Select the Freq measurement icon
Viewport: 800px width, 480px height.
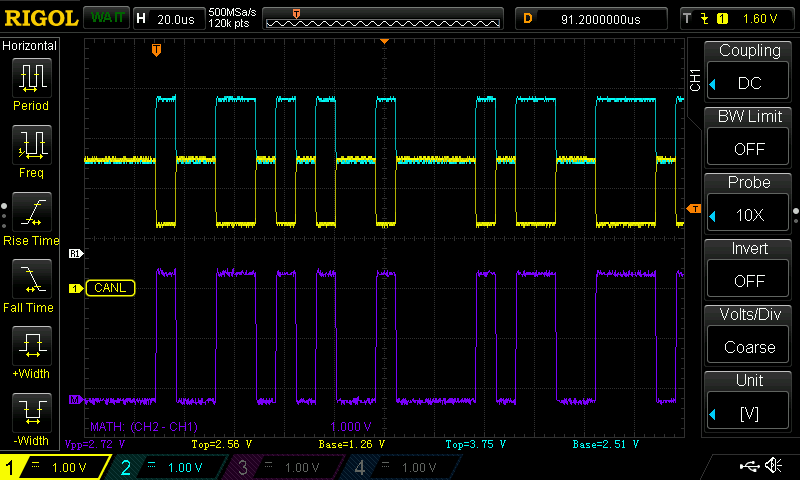(x=32, y=144)
